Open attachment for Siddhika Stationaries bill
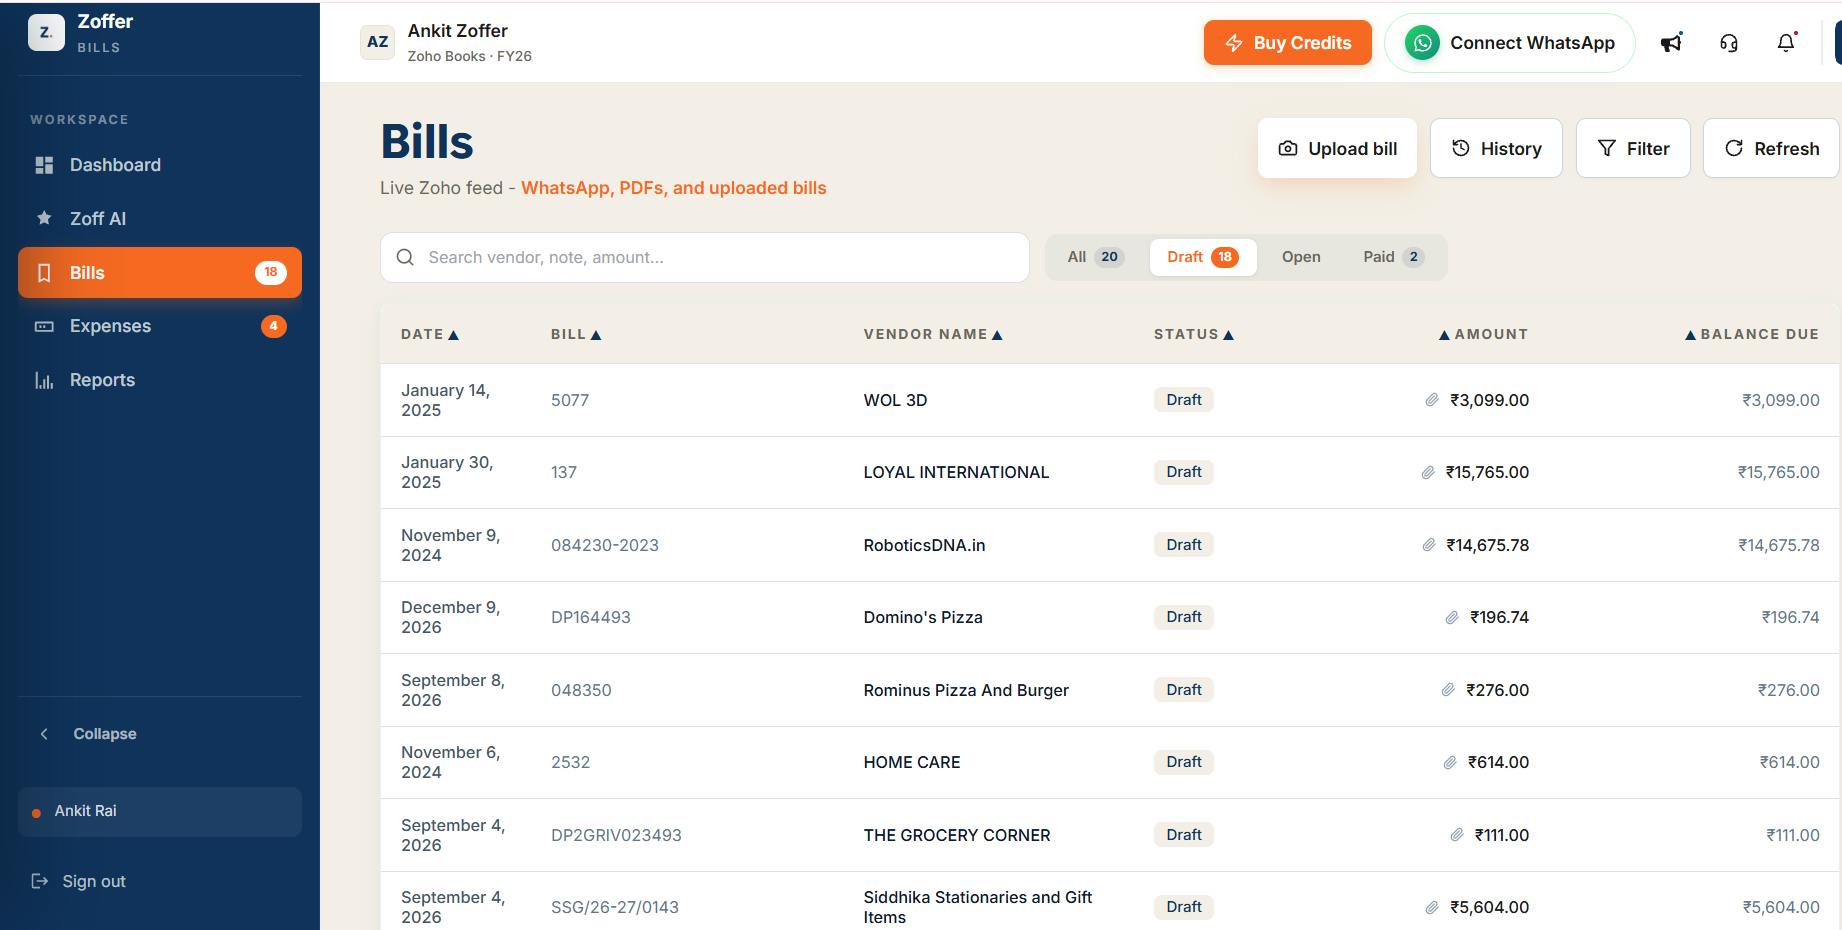Viewport: 1842px width, 930px height. [x=1432, y=907]
